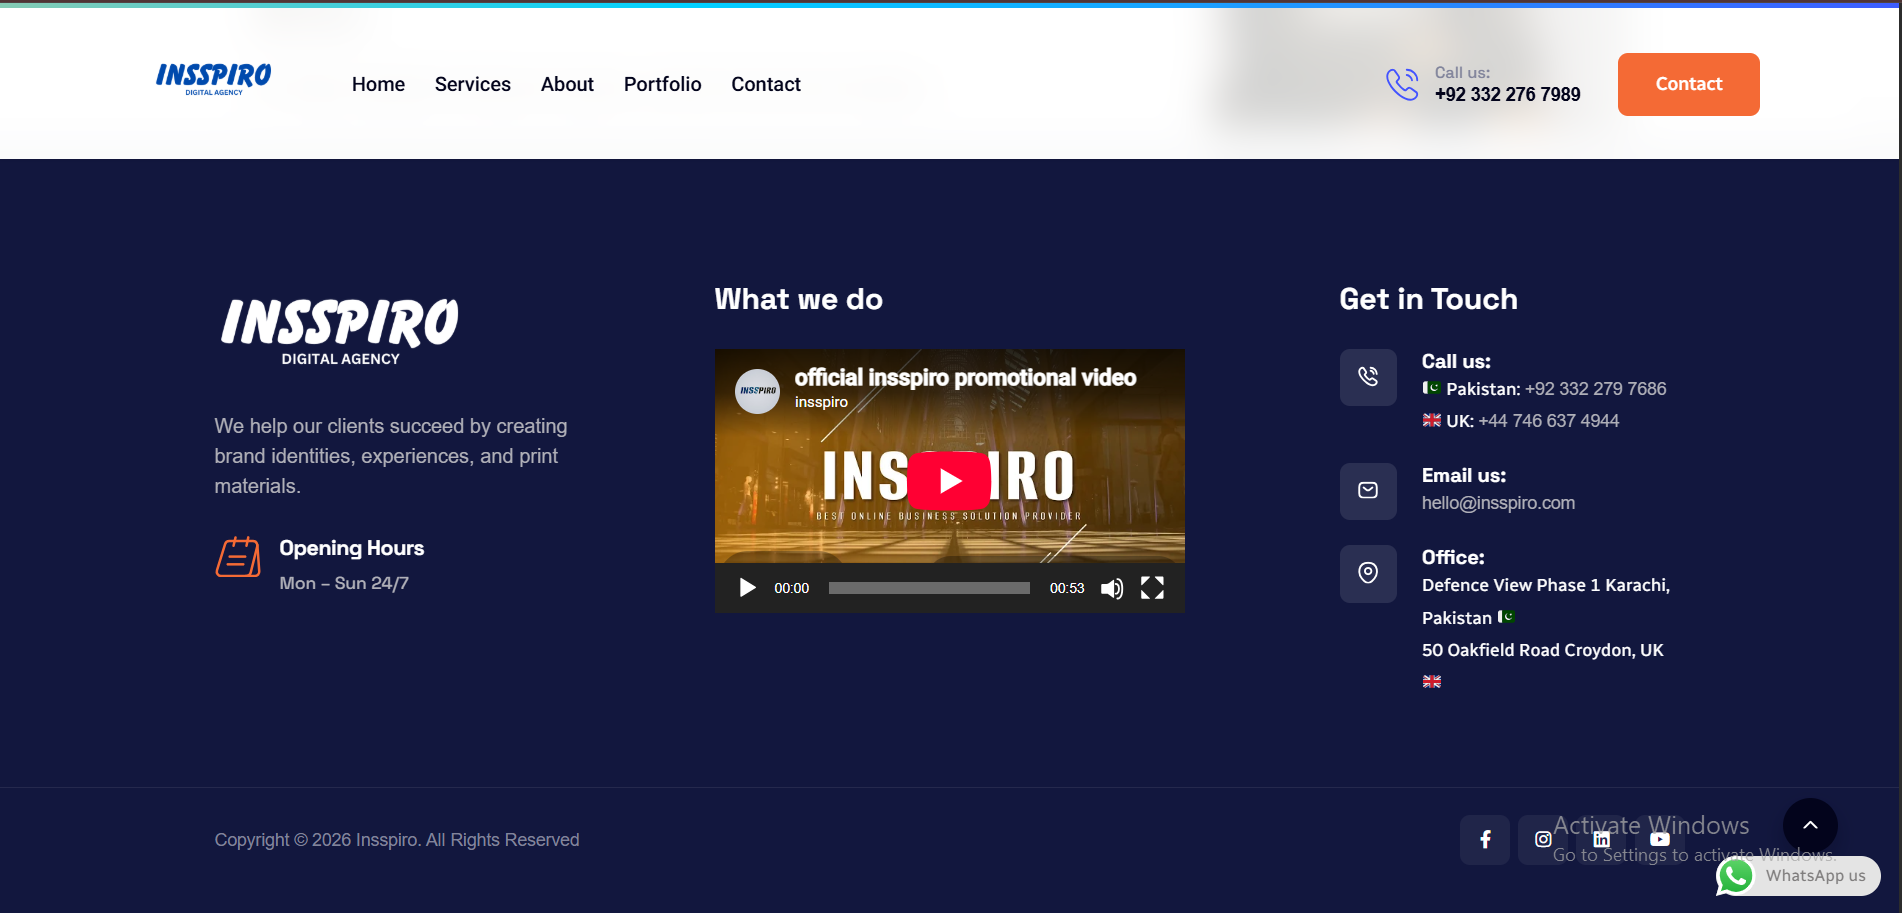This screenshot has width=1902, height=913.
Task: Email hello@insspiro.com
Action: click(x=1498, y=503)
